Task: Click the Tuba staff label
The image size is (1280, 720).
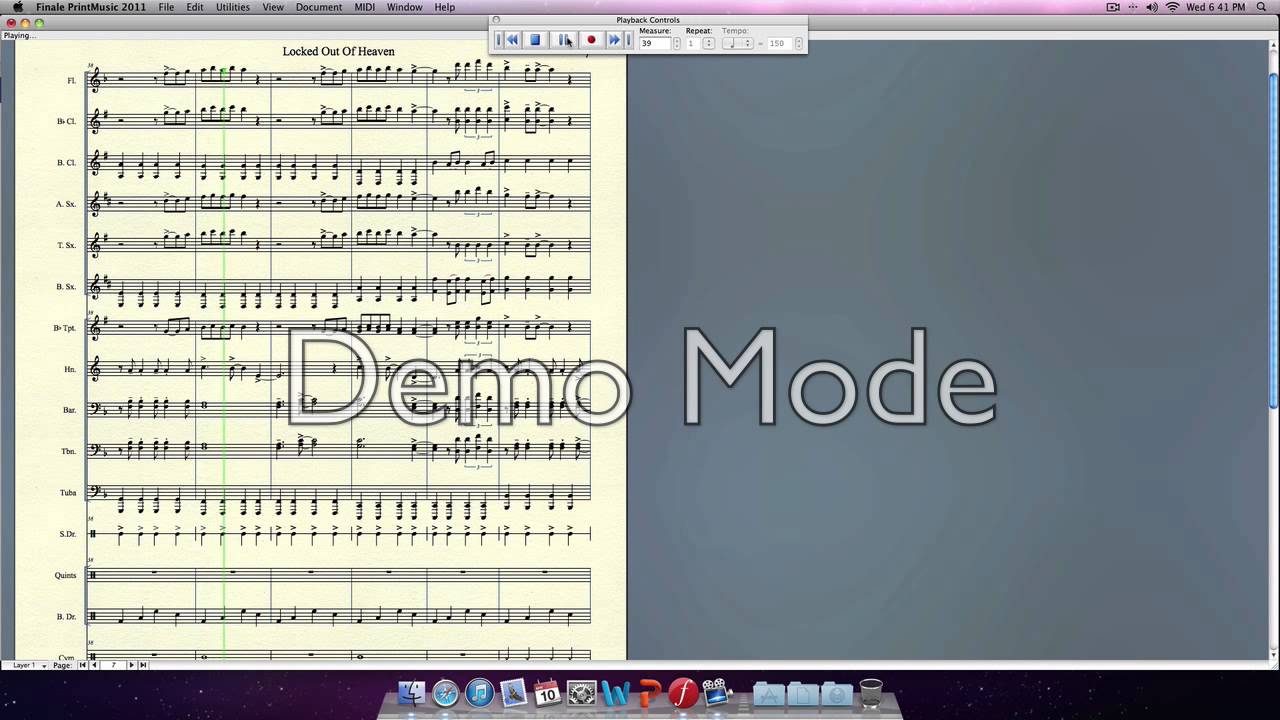Action: [x=67, y=492]
